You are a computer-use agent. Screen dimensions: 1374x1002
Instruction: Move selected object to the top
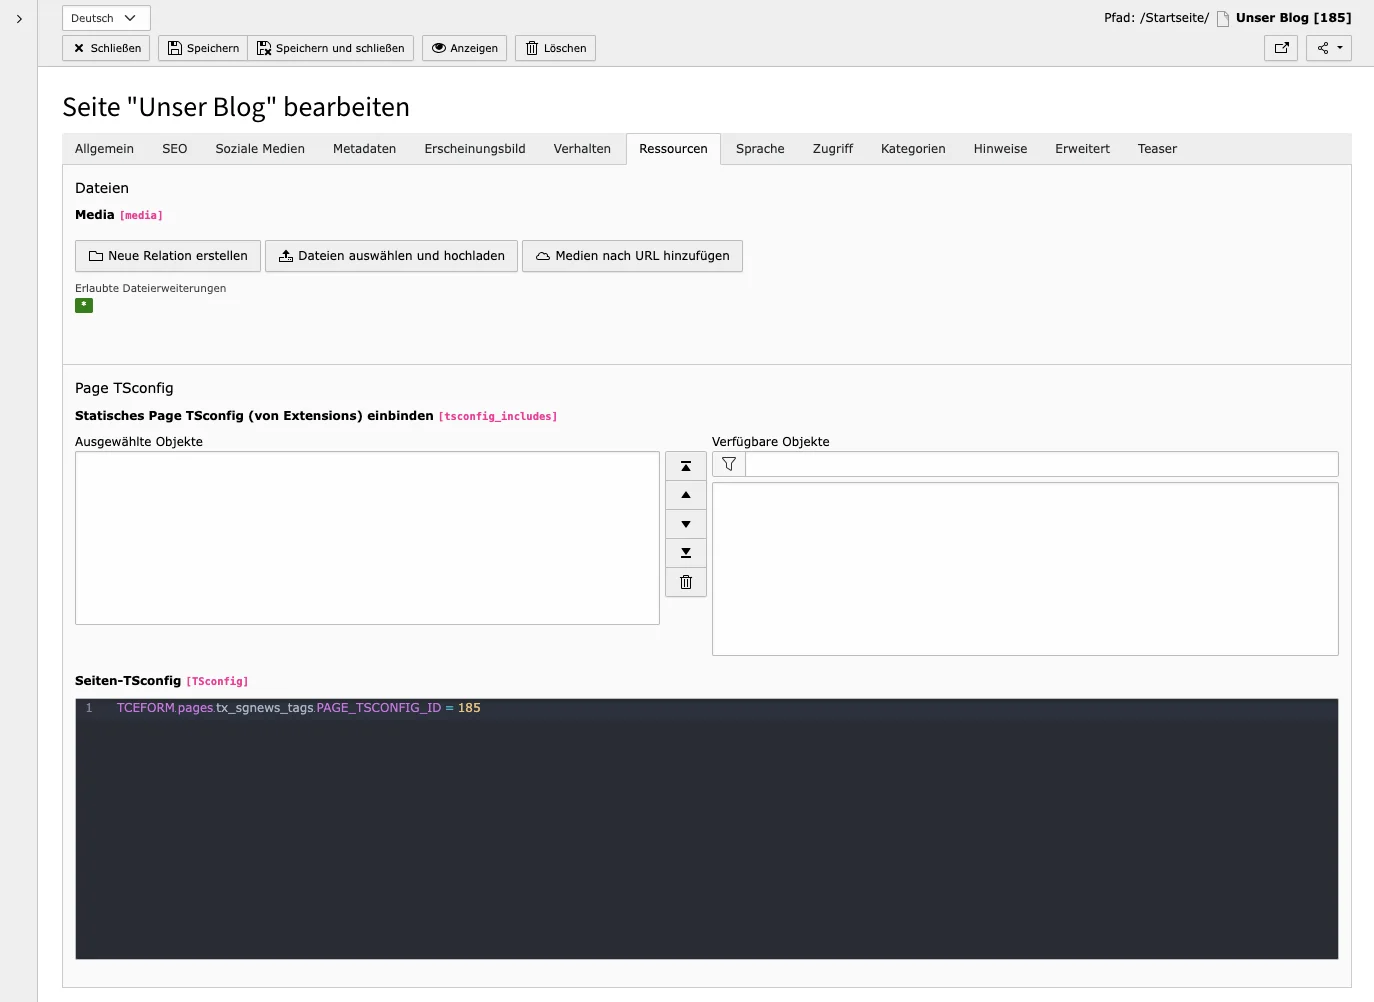click(x=685, y=465)
